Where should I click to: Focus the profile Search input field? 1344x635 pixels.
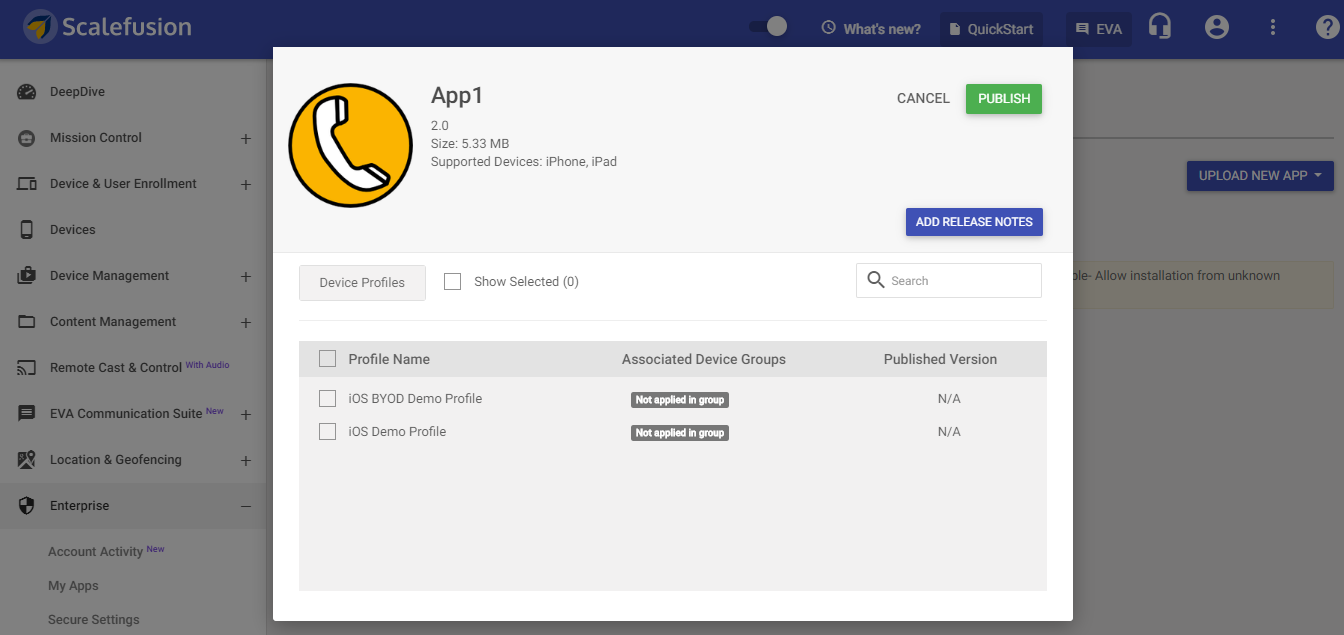(949, 280)
